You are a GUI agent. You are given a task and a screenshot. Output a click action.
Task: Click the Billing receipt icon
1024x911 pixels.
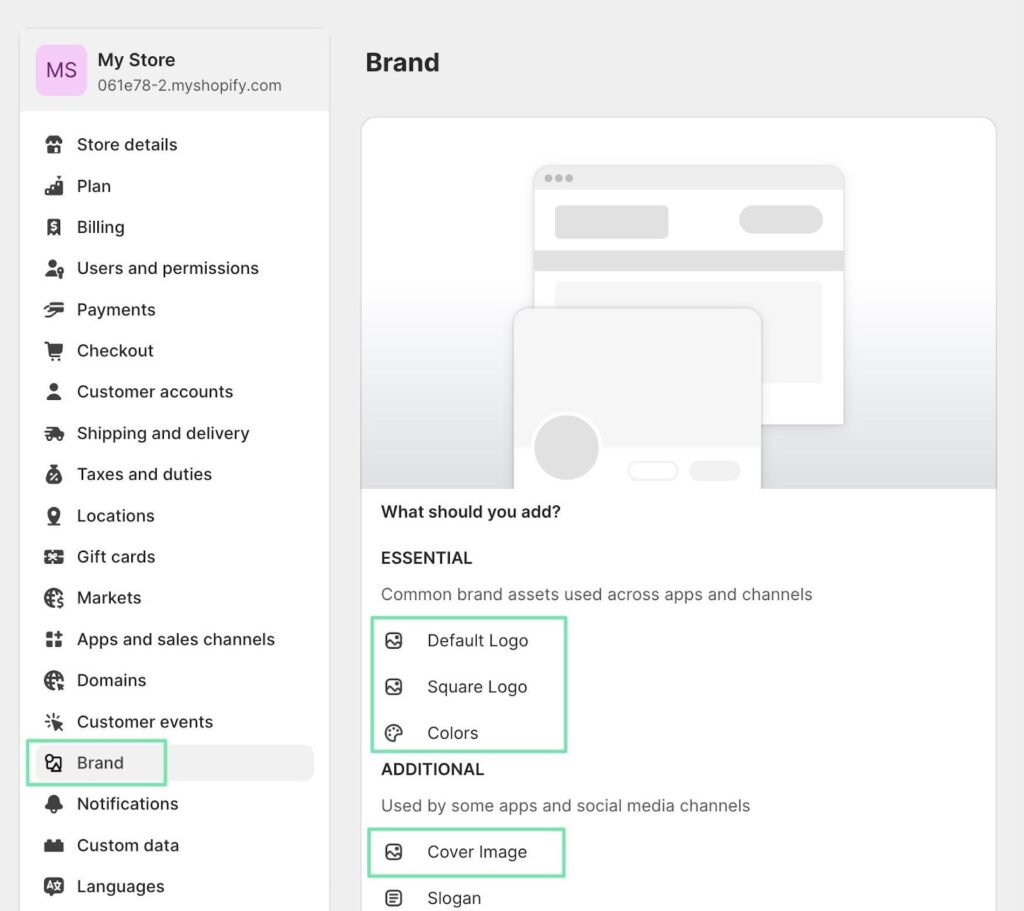point(54,228)
